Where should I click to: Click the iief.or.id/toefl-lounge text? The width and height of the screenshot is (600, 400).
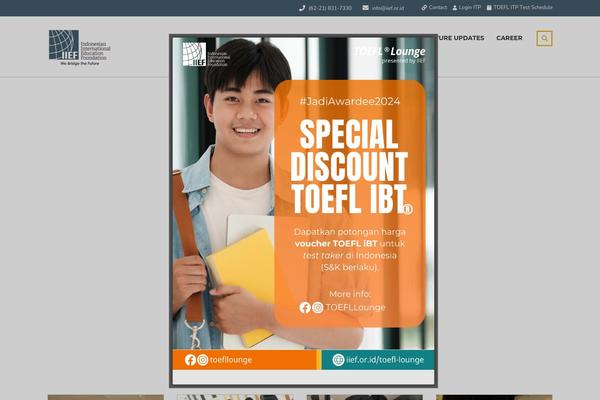(x=385, y=360)
